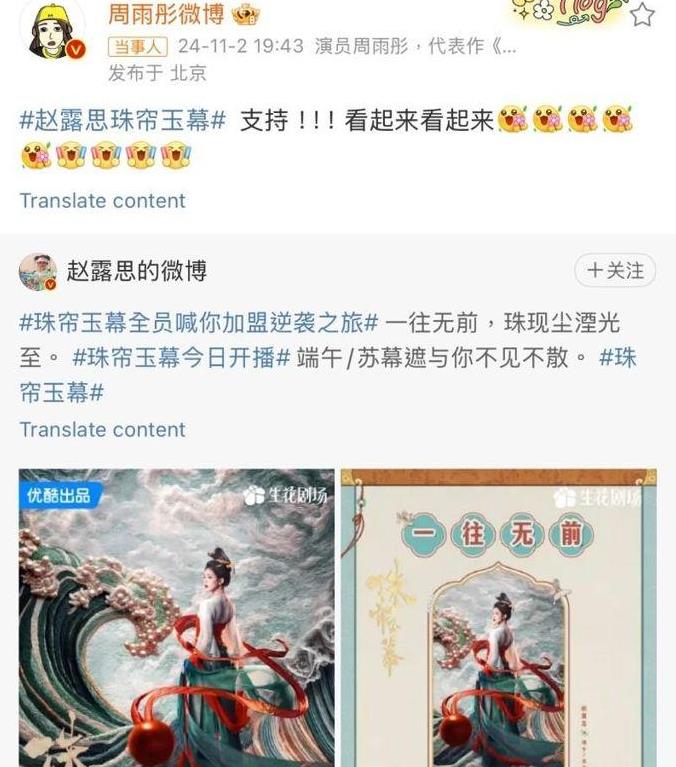Translate 周雨彤's post content
Viewport: 676px width, 767px height.
(102, 201)
